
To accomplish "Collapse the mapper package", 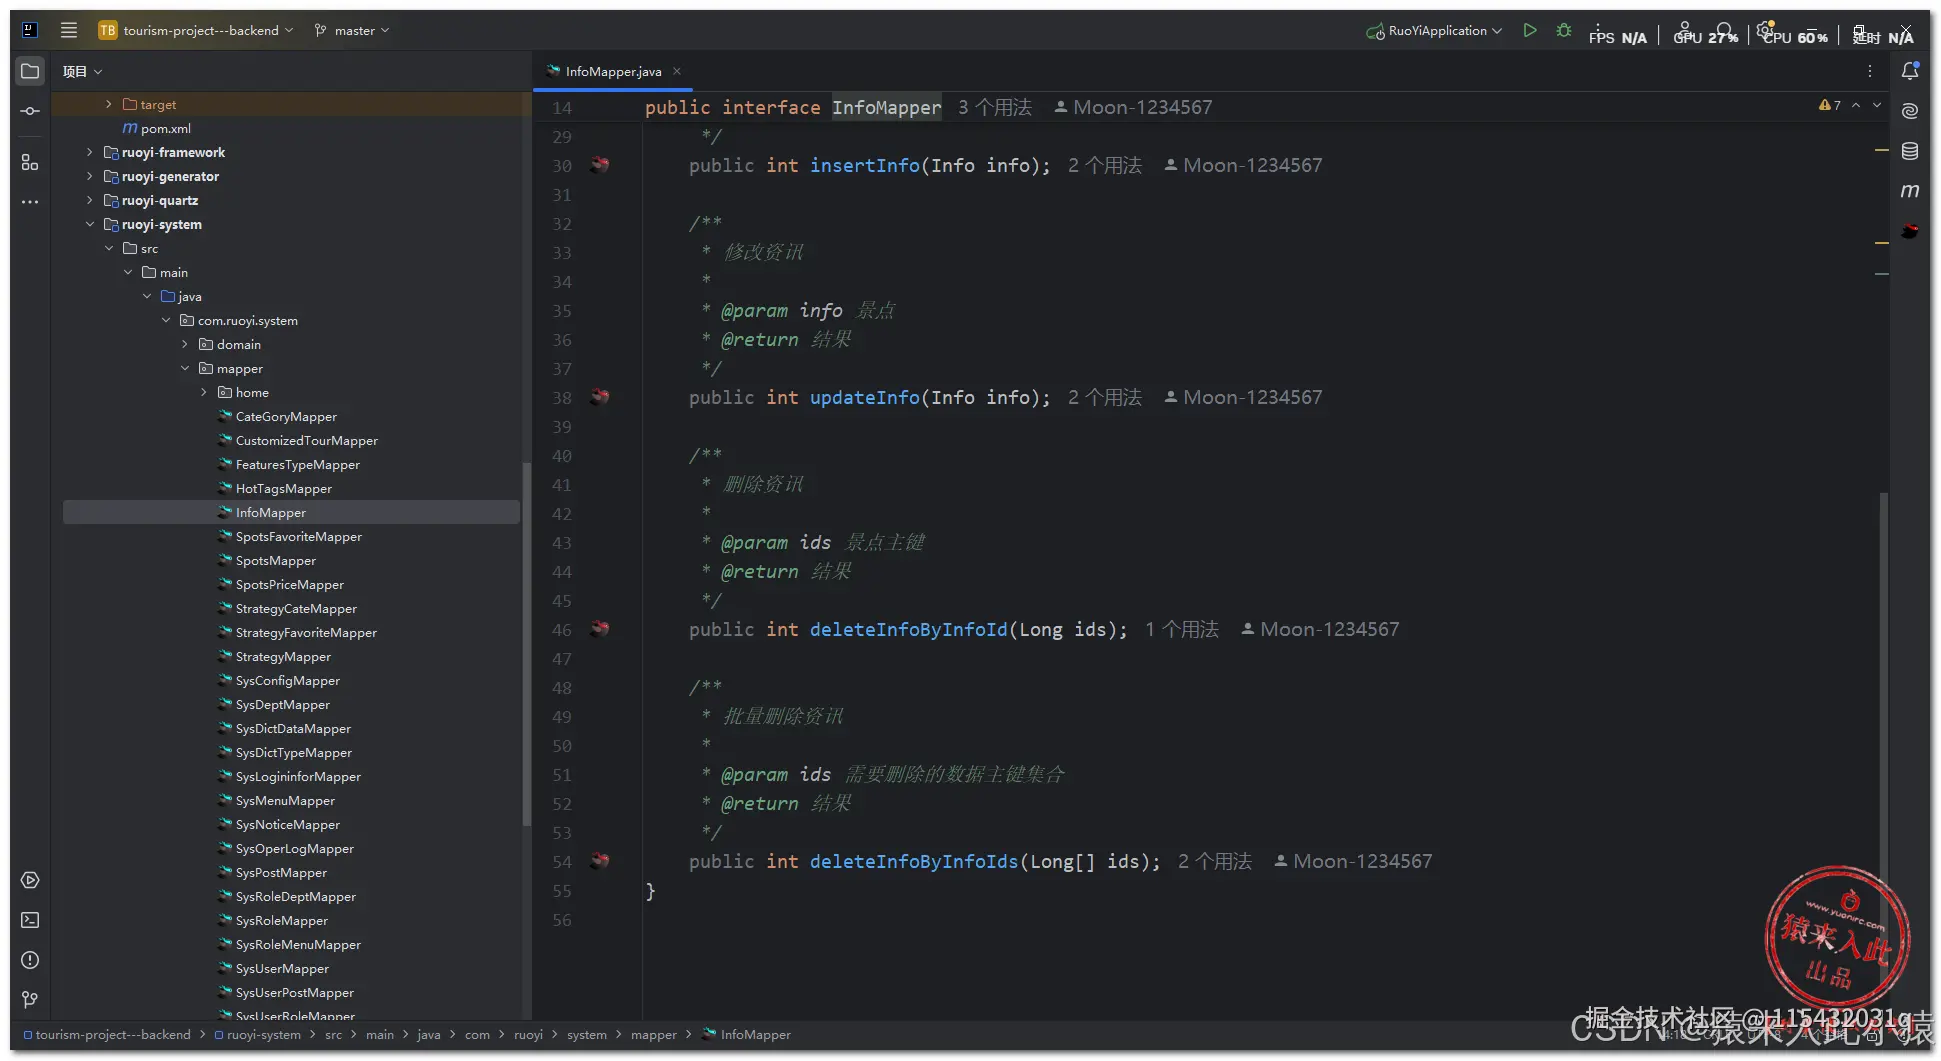I will point(185,368).
